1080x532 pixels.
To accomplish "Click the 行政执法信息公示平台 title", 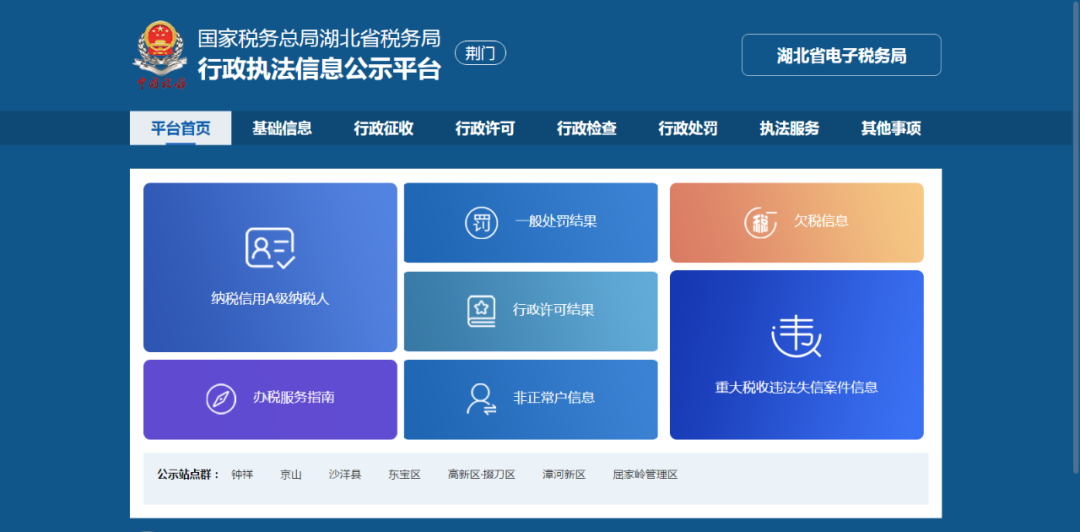I will [x=319, y=70].
